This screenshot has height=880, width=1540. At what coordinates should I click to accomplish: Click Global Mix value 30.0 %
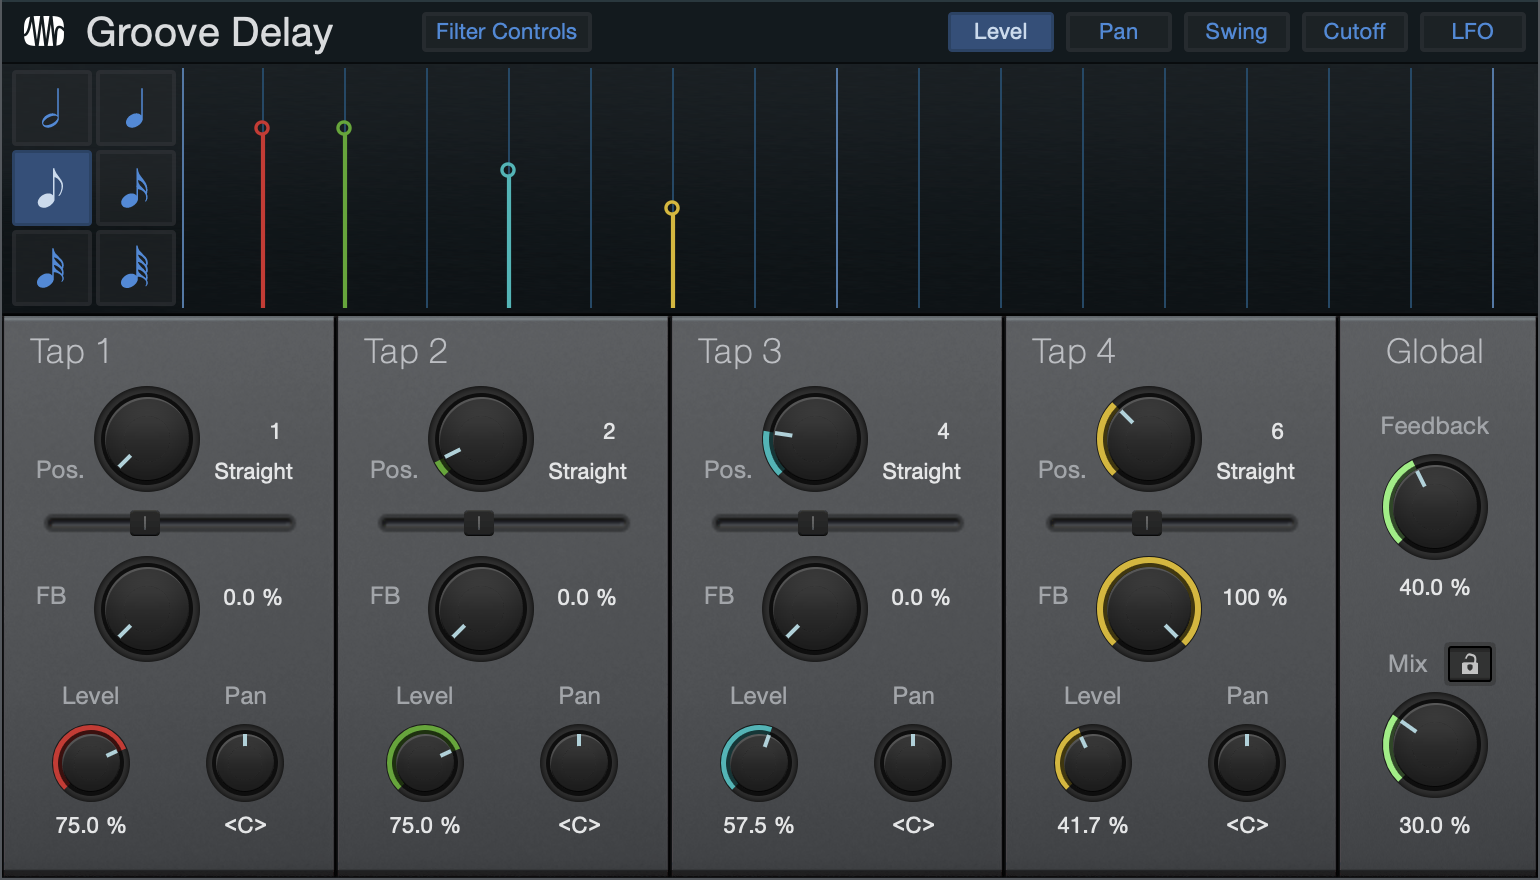pos(1435,826)
